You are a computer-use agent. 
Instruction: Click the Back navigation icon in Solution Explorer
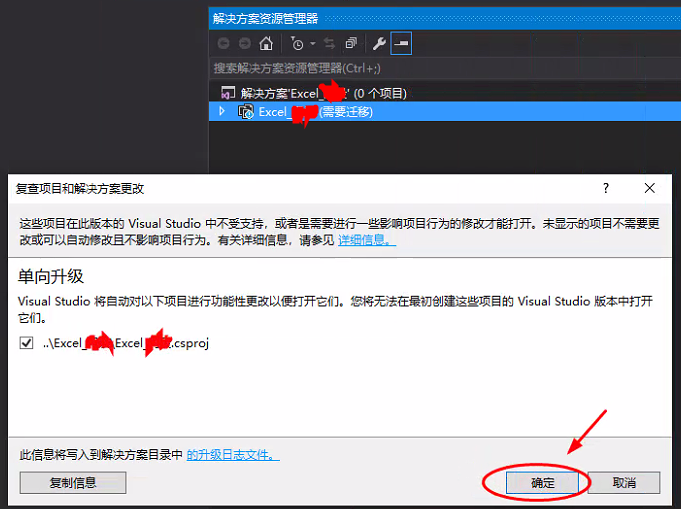(x=223, y=43)
